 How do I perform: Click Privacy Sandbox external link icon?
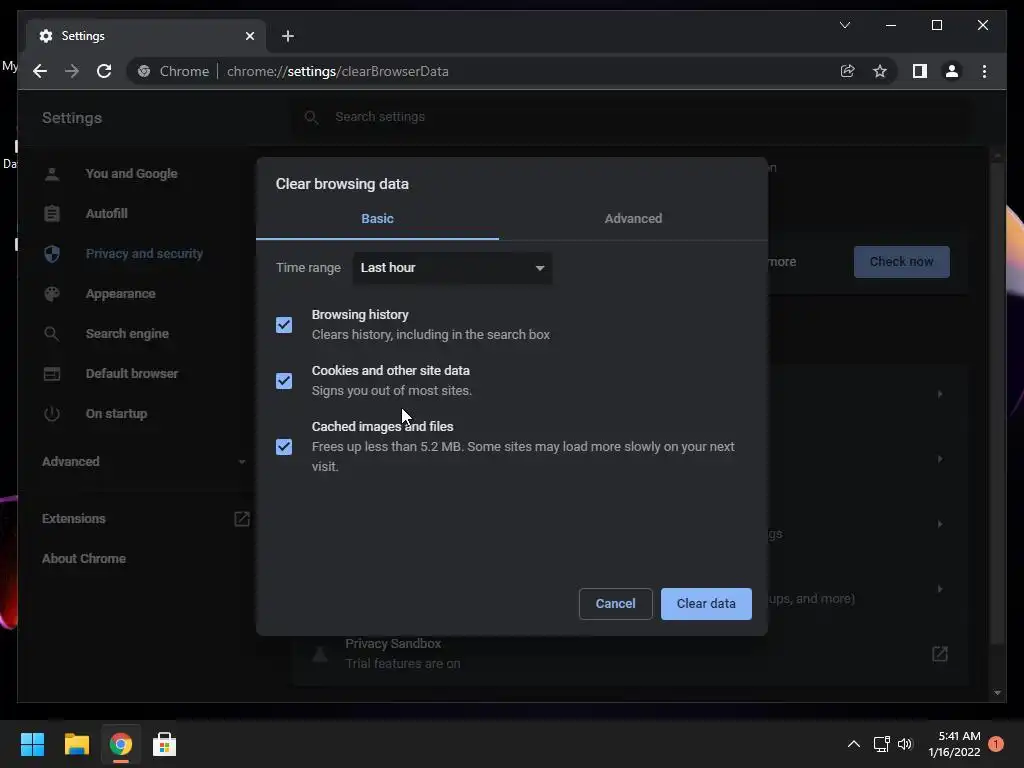(940, 654)
